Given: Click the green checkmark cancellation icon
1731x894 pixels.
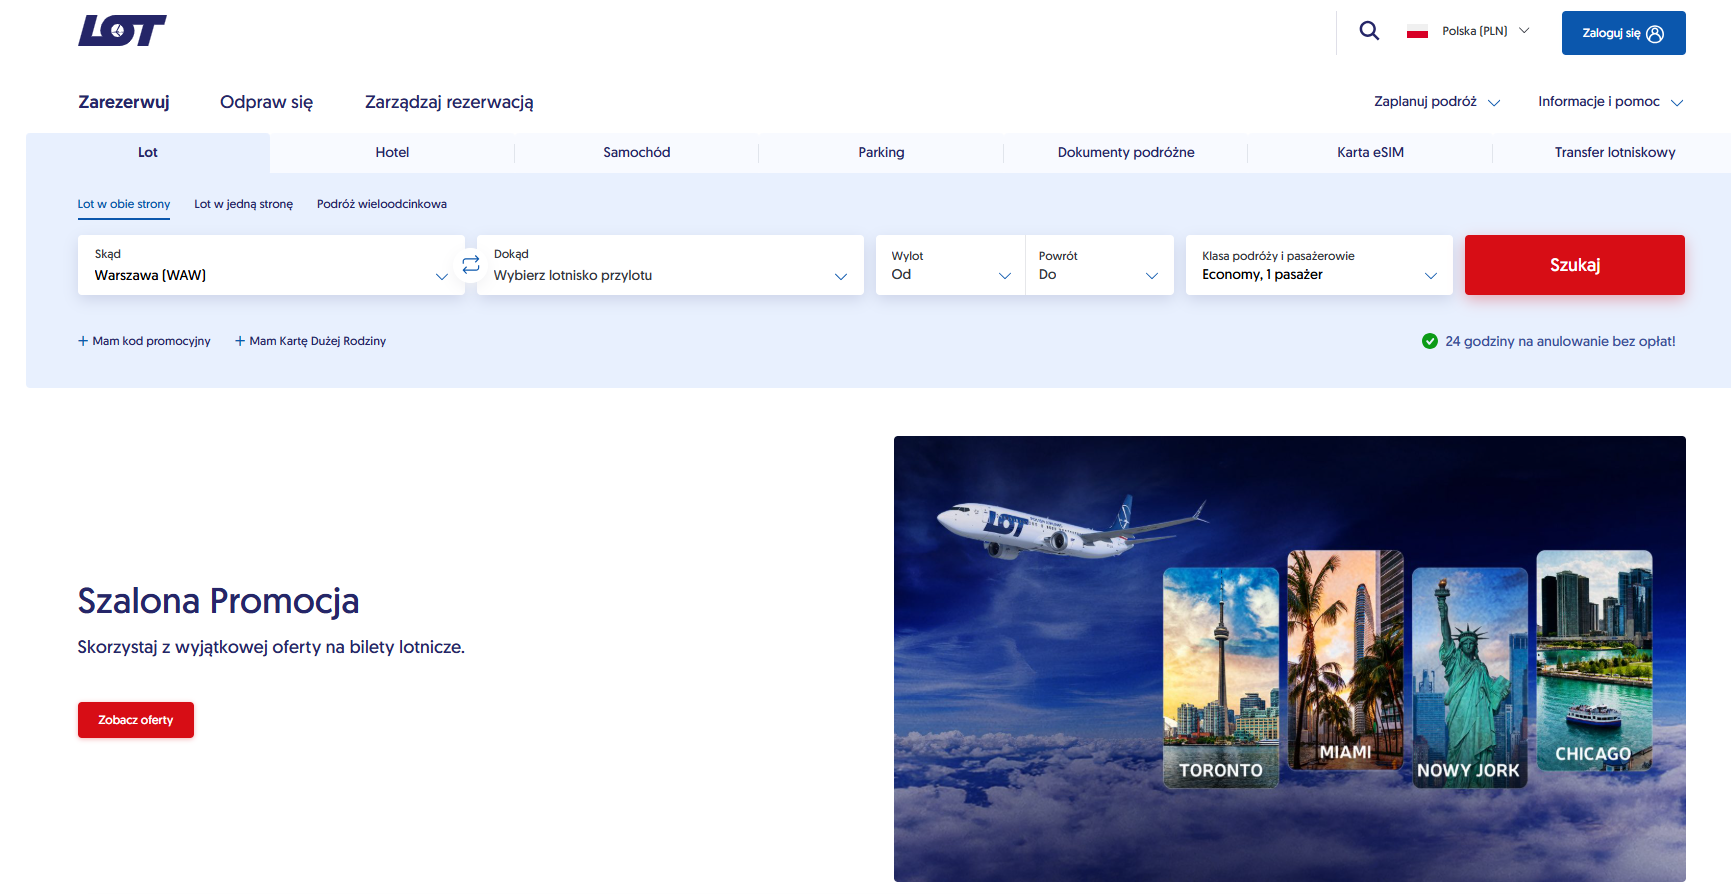Looking at the screenshot, I should pyautogui.click(x=1429, y=341).
